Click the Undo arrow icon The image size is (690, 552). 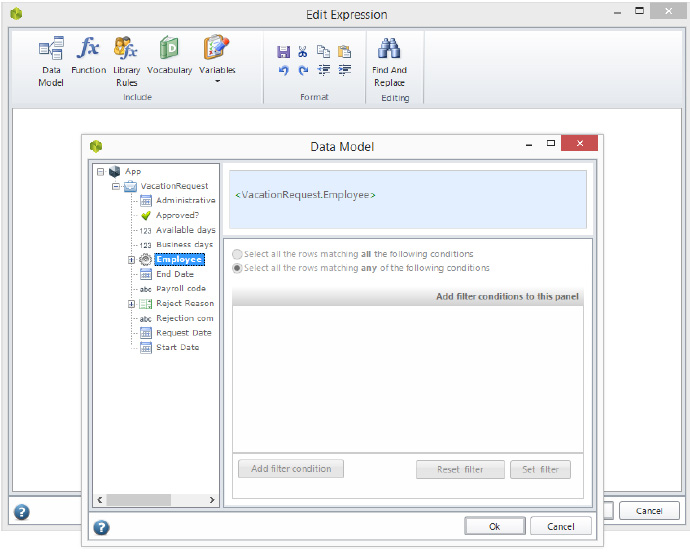point(283,70)
